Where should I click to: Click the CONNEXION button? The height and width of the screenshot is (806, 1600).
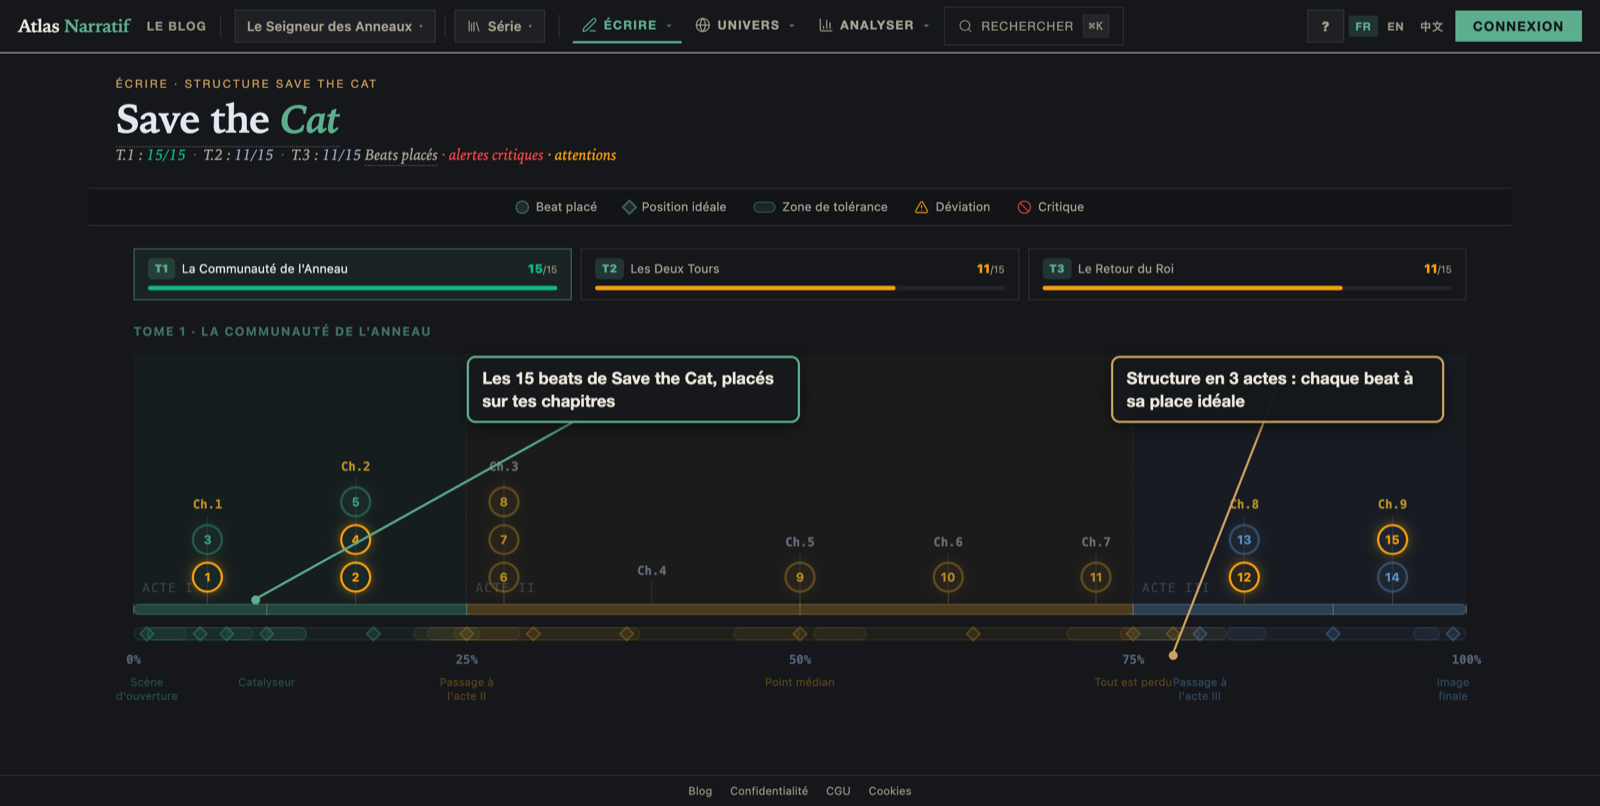click(1518, 26)
